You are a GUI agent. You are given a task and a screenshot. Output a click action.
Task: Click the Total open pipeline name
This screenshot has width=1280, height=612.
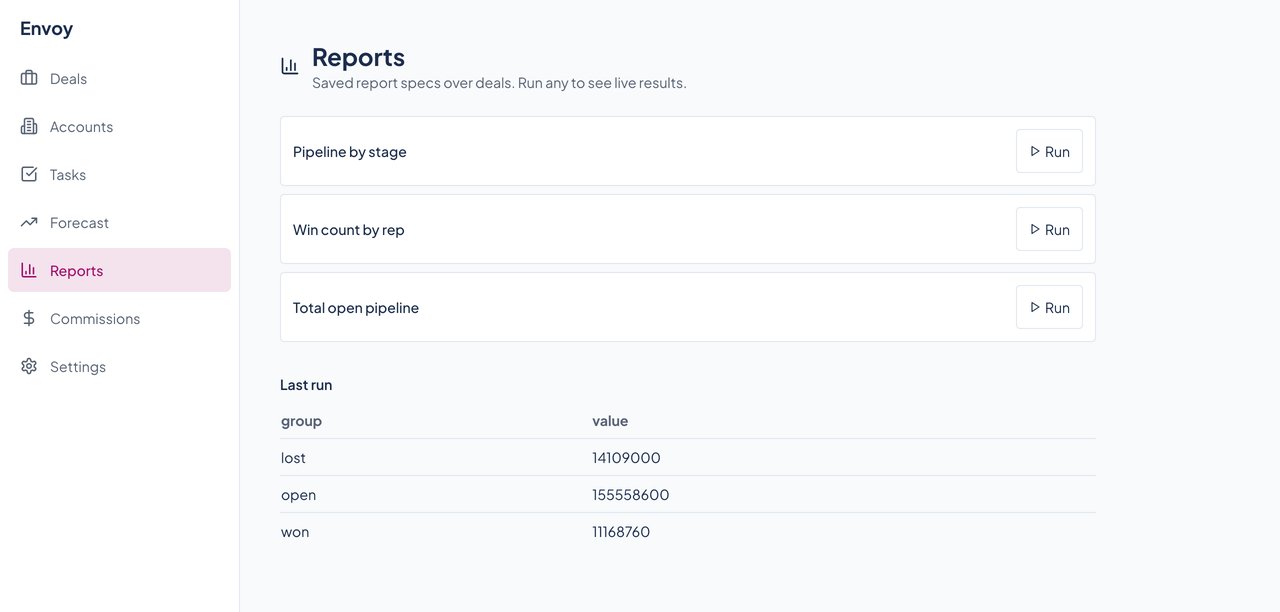pos(356,308)
